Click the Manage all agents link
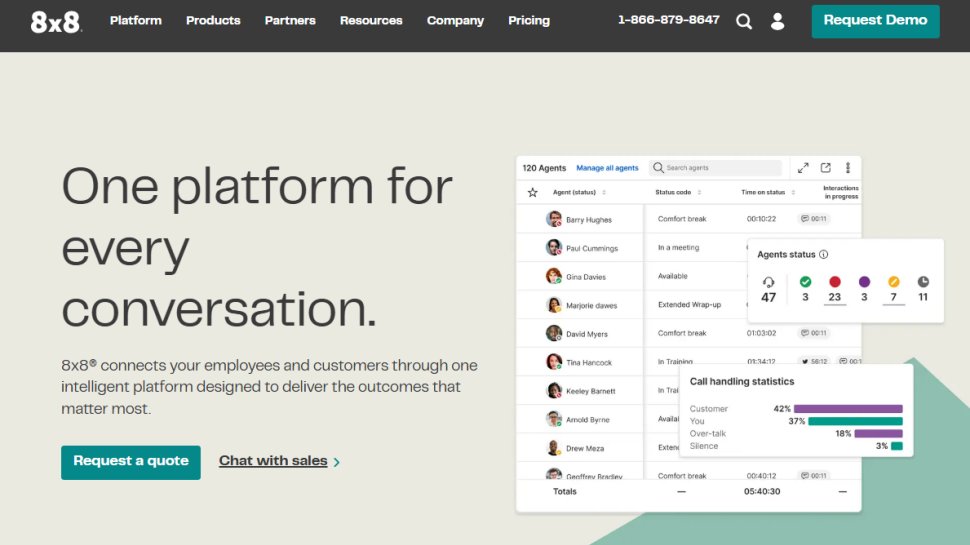This screenshot has height=545, width=970. coord(607,168)
